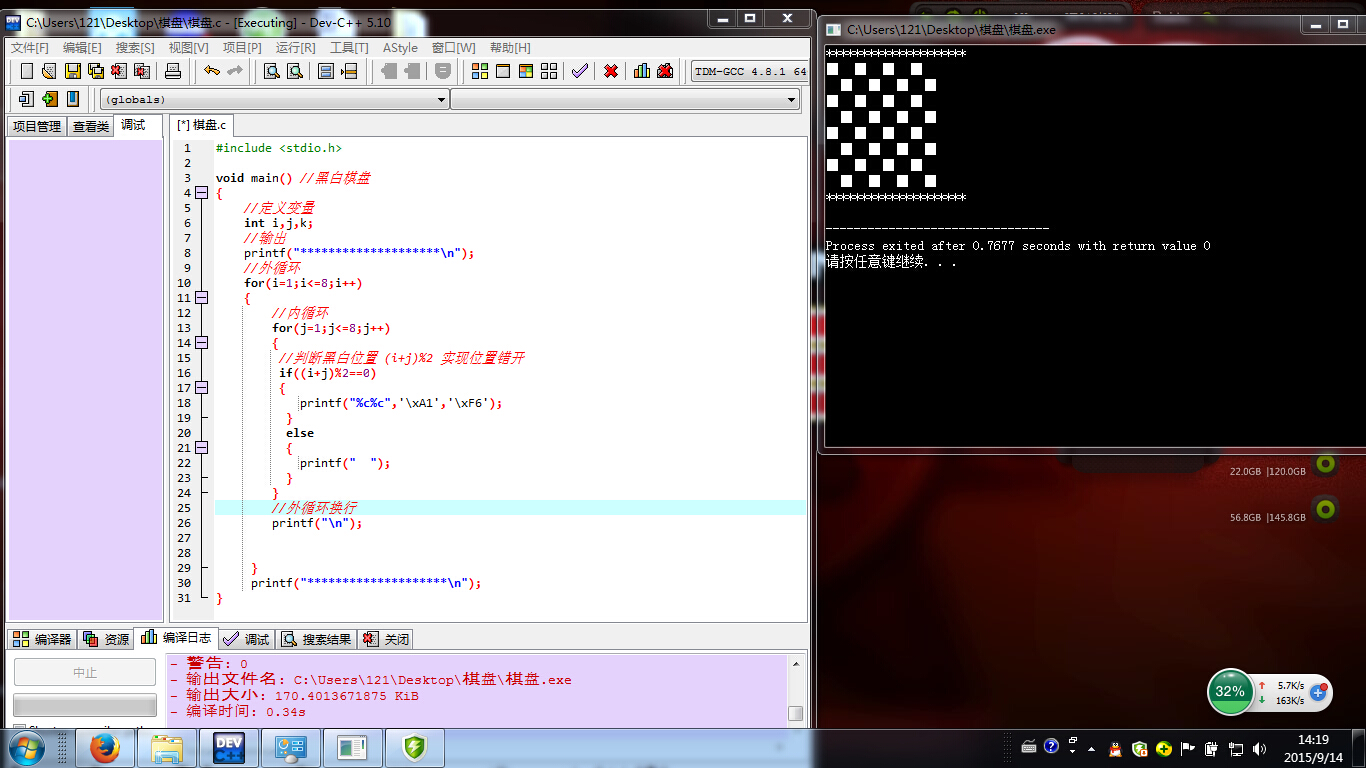The width and height of the screenshot is (1366, 768).
Task: Click the Compile icon with four squares
Action: tap(480, 71)
